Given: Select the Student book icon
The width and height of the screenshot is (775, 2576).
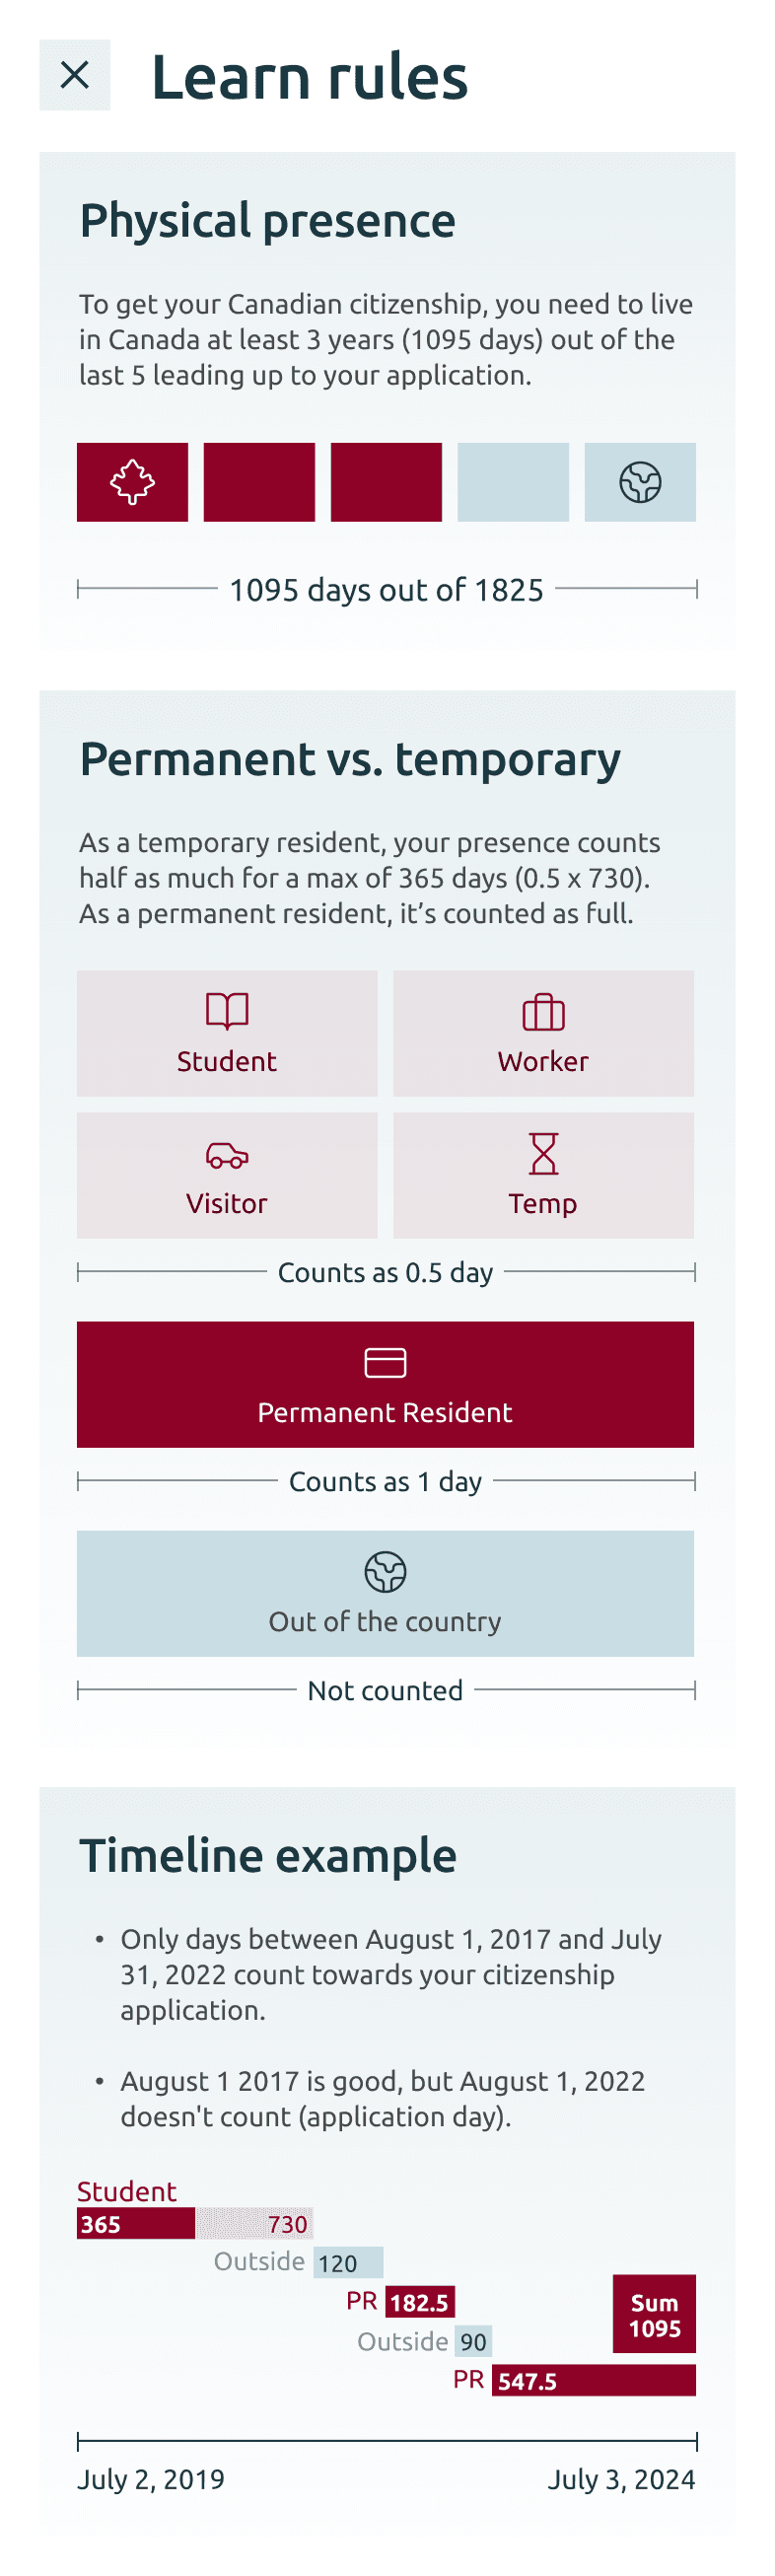Looking at the screenshot, I should [227, 1011].
